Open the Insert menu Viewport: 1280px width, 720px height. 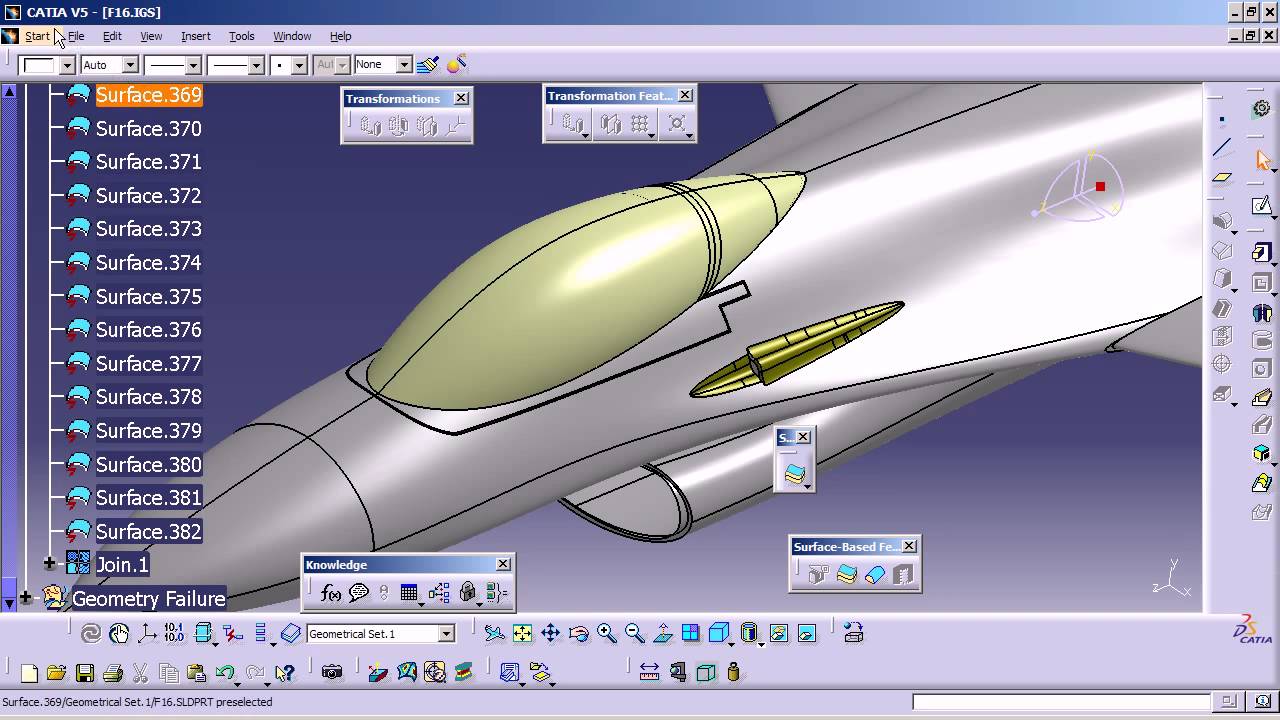[196, 36]
